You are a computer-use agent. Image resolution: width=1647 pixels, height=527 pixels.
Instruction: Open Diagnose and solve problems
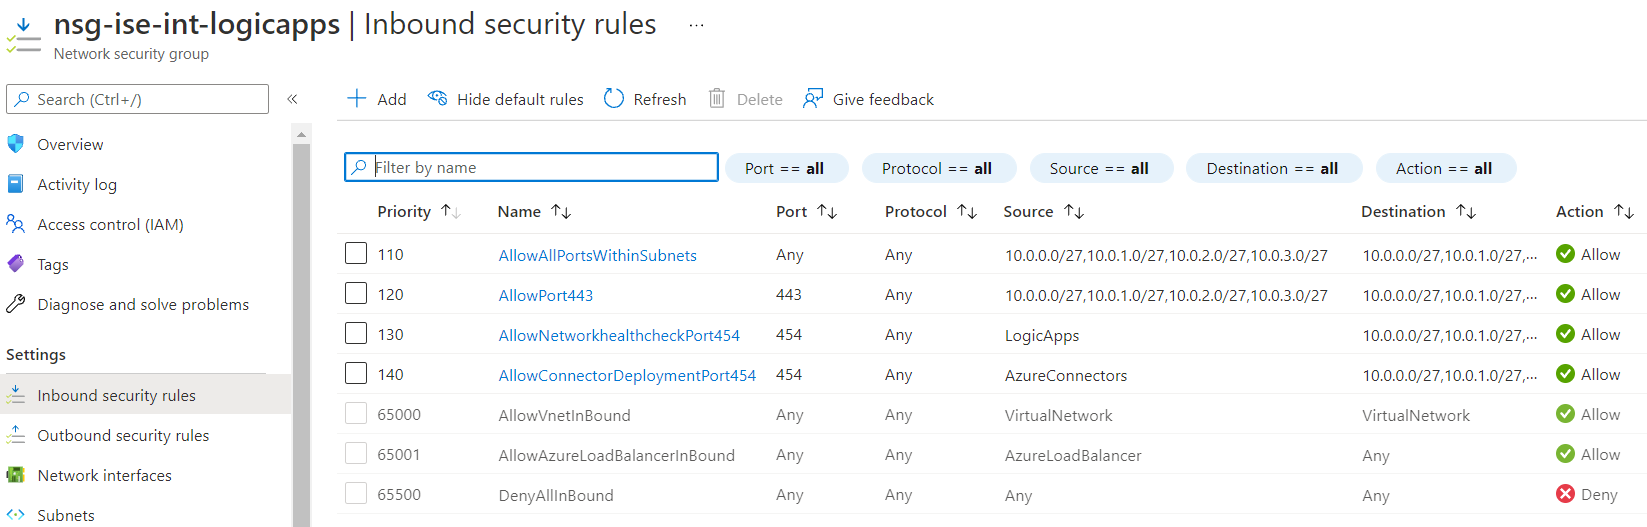143,304
